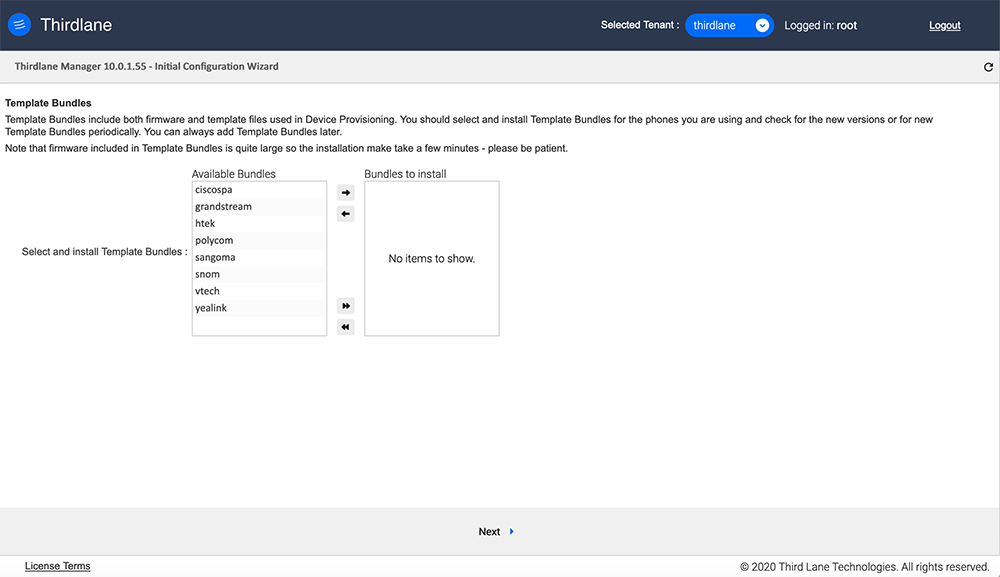
Task: Click the Next button
Action: (x=496, y=532)
